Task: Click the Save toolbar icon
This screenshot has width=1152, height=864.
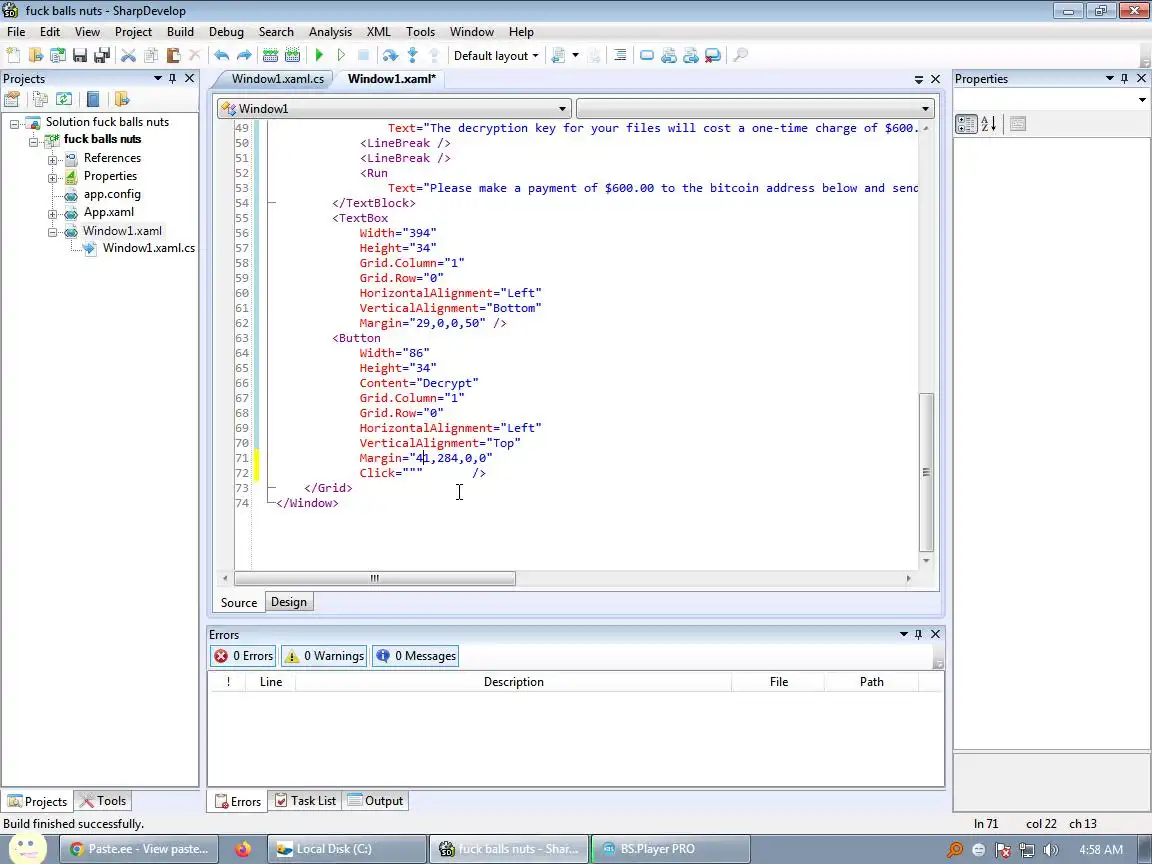Action: tap(80, 55)
